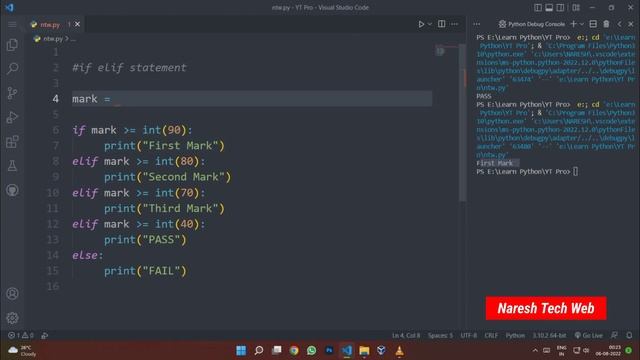Open the panel's more views ellipsis

[476, 24]
